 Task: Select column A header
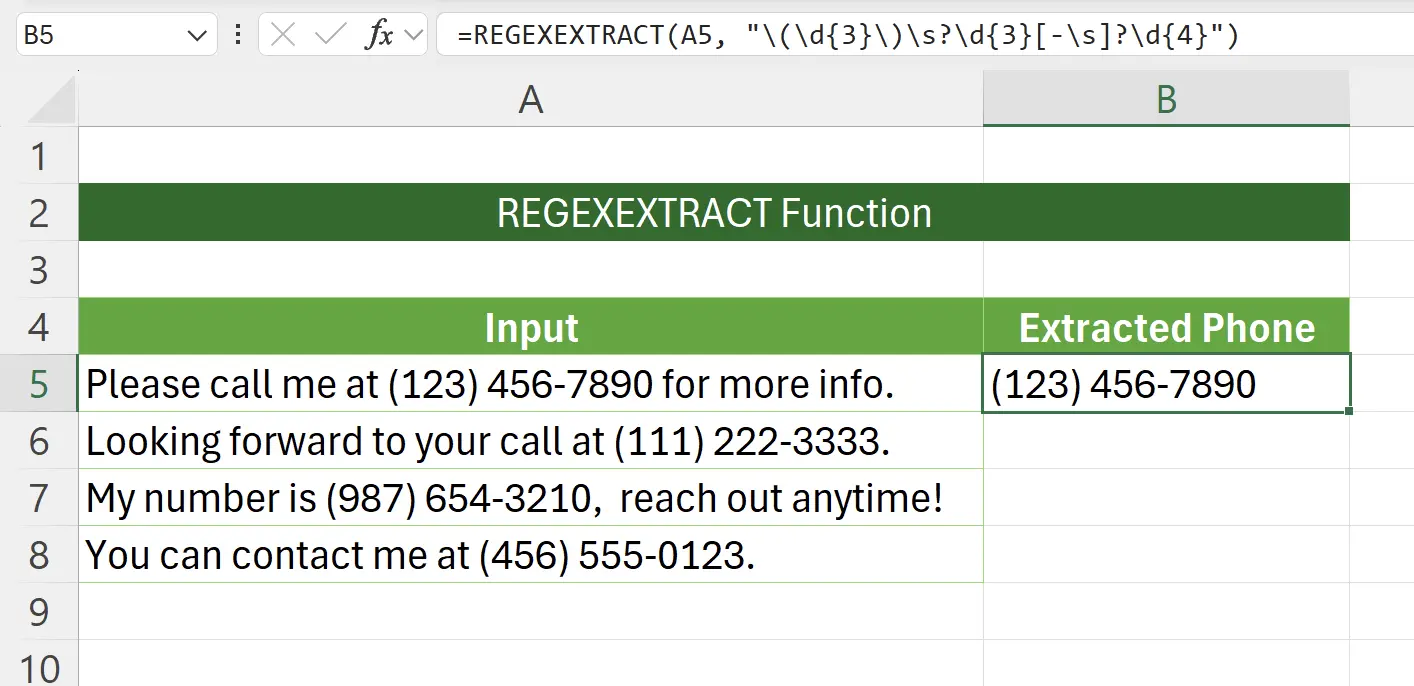coord(530,100)
